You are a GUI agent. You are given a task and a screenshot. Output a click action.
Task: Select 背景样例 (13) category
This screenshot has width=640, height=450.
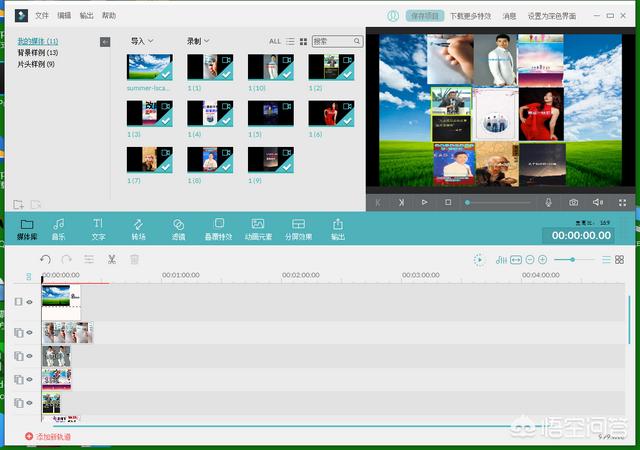pyautogui.click(x=38, y=53)
